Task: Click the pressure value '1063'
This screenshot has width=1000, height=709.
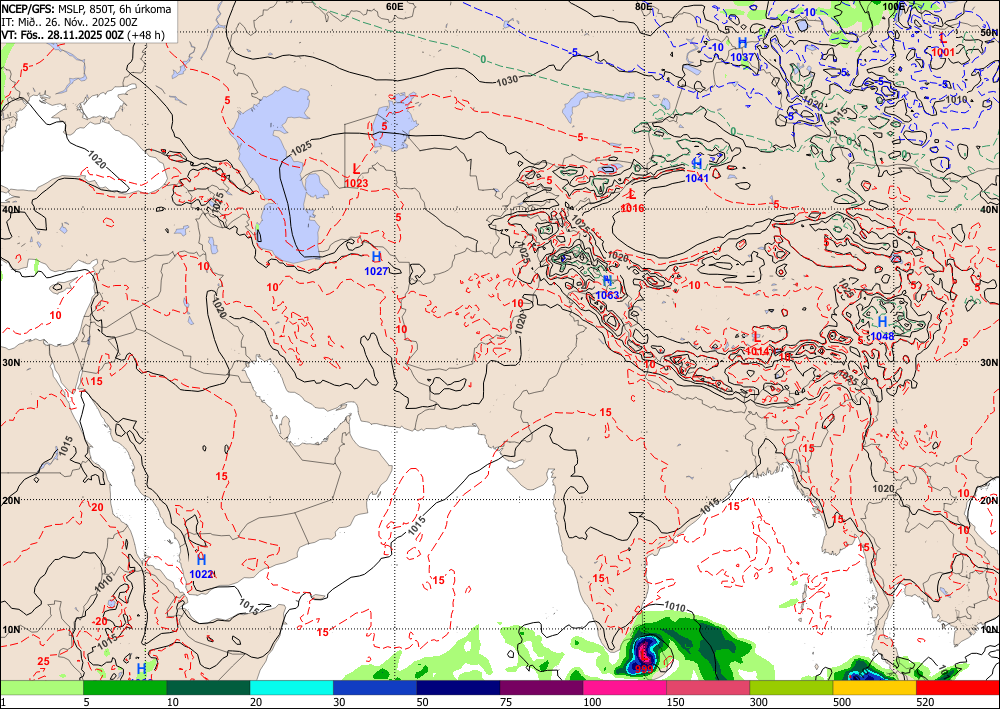Action: tap(607, 295)
